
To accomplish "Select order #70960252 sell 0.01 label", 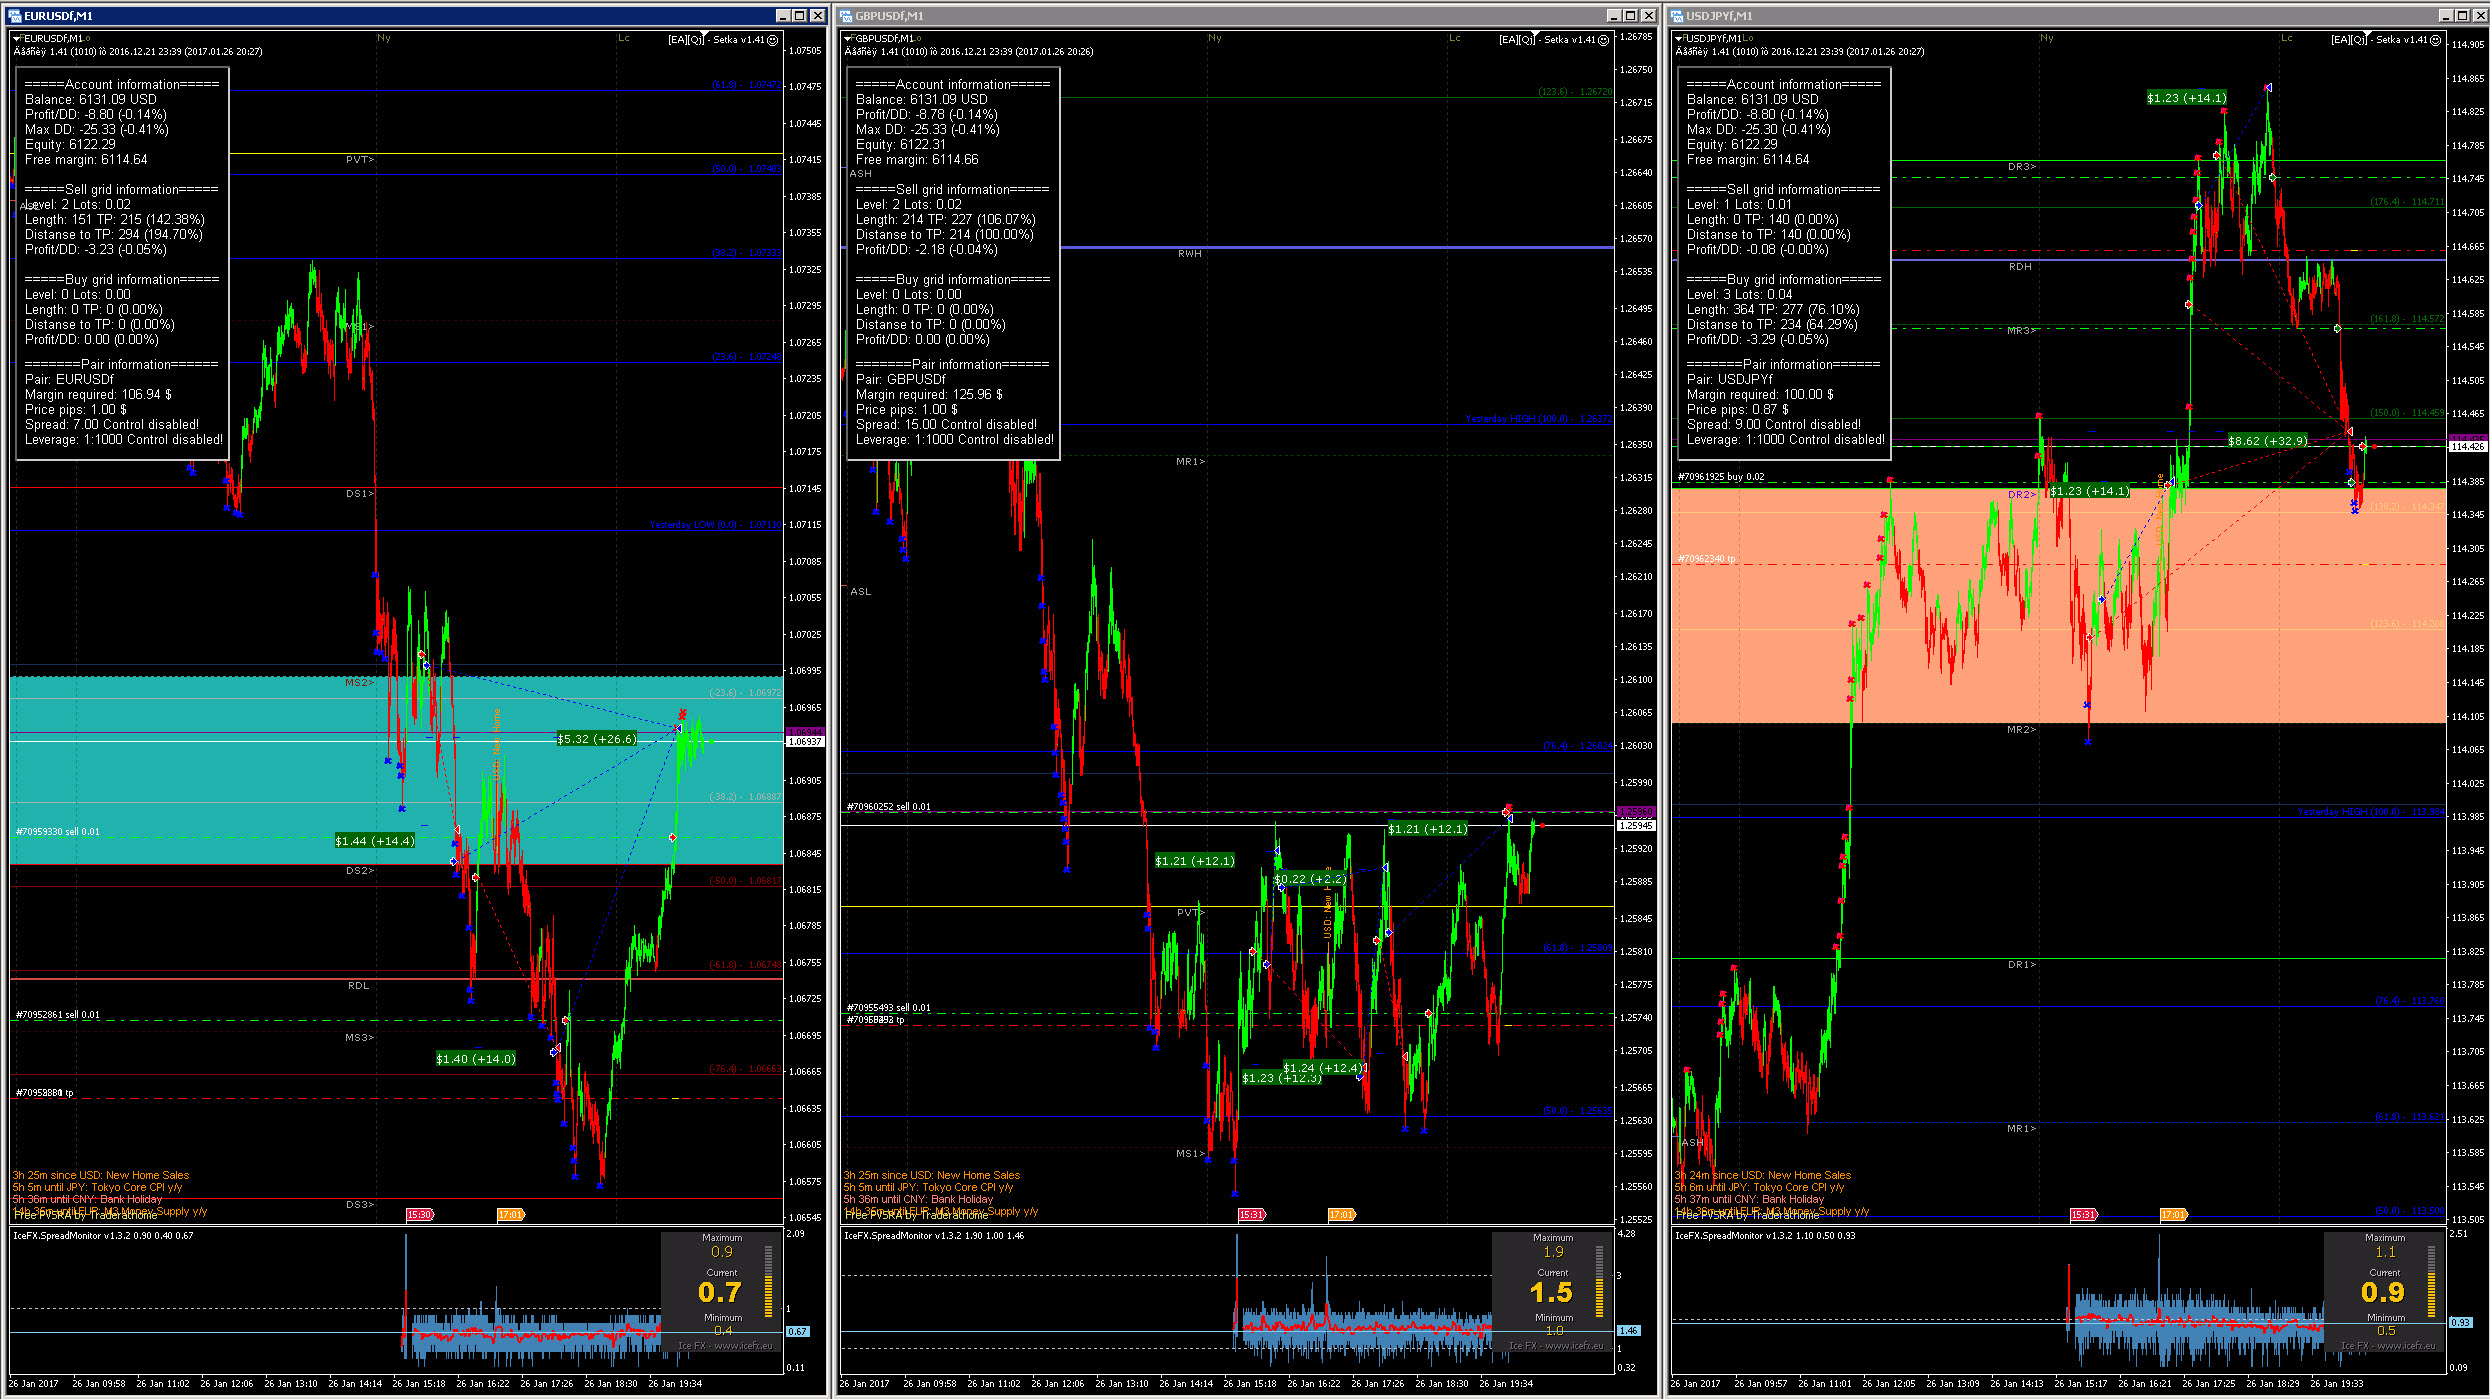I will coord(889,807).
